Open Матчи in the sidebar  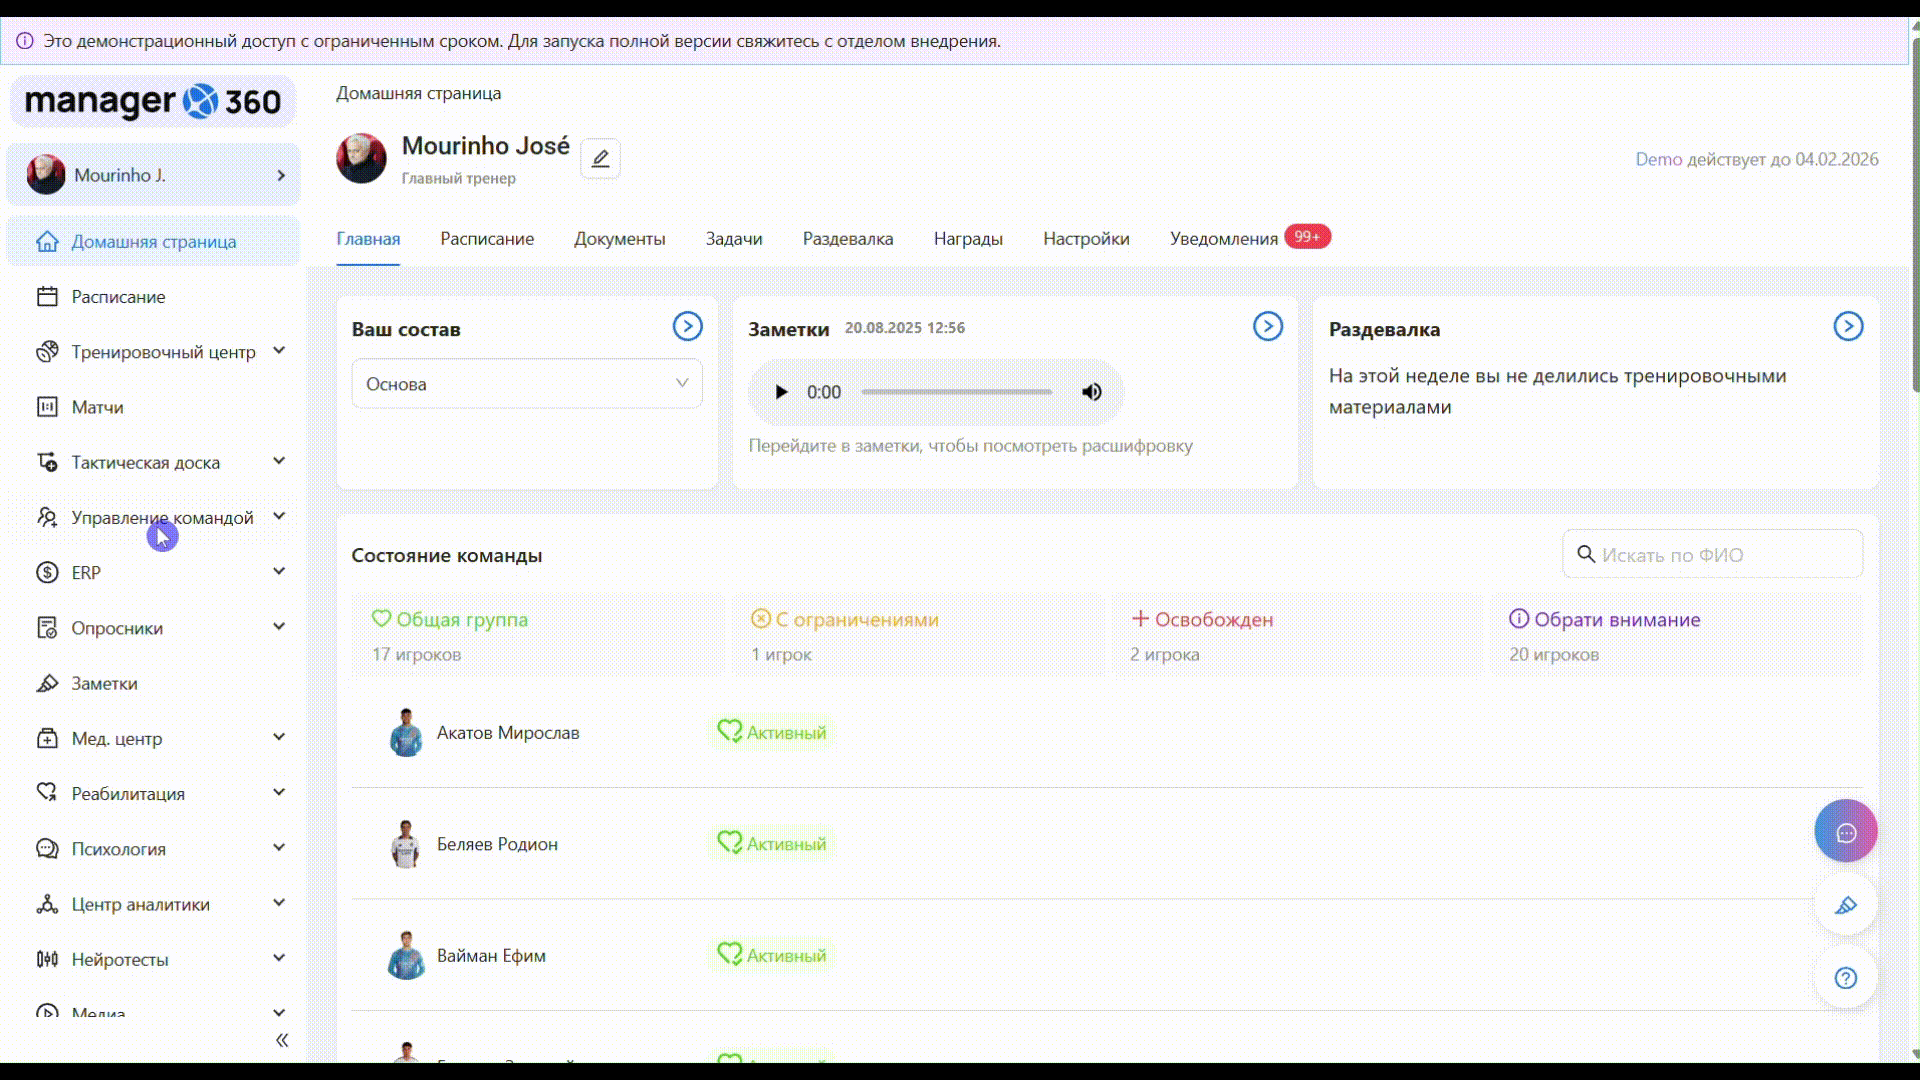(x=97, y=407)
